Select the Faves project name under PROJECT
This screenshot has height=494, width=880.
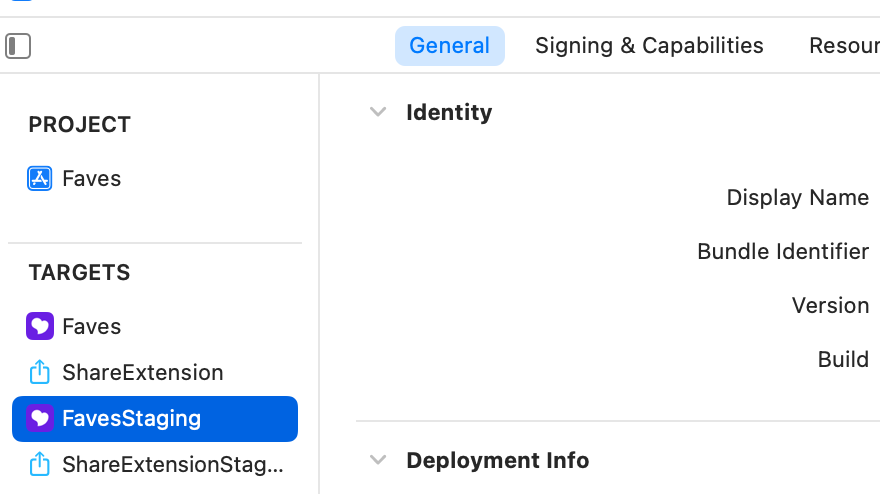(x=91, y=179)
